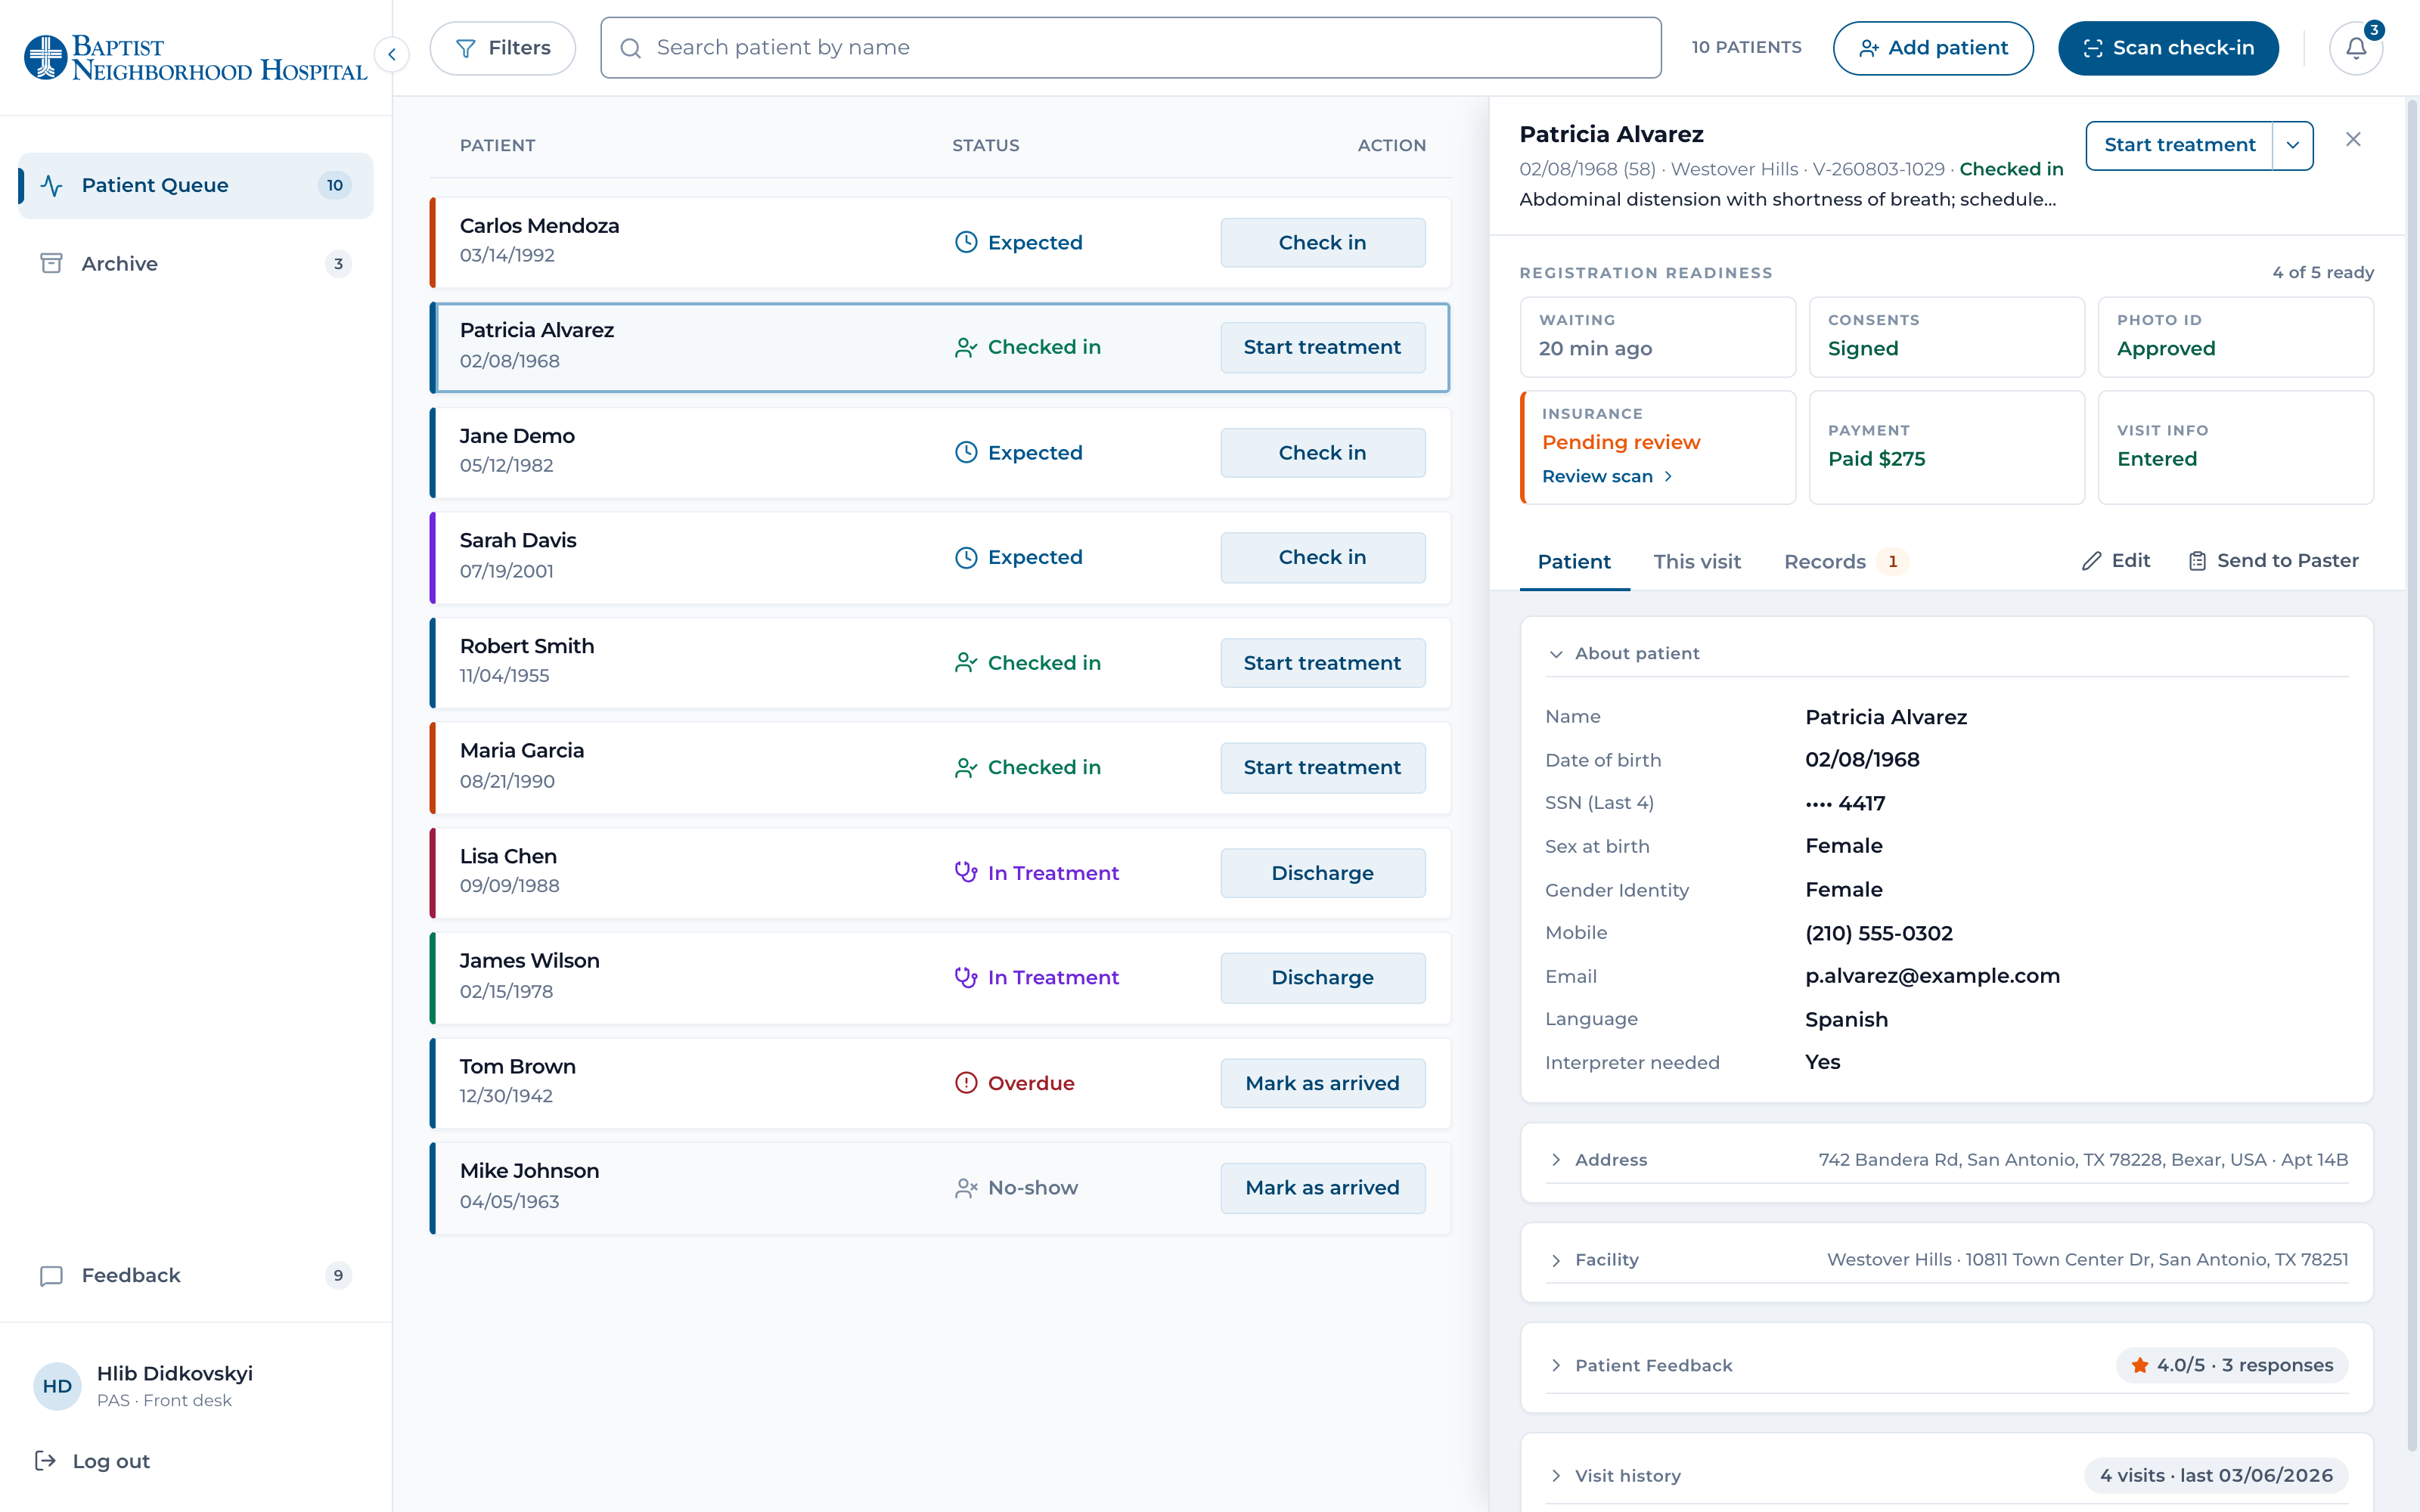Open the Filters button
Screen dimensions: 2420x1512
click(503, 48)
